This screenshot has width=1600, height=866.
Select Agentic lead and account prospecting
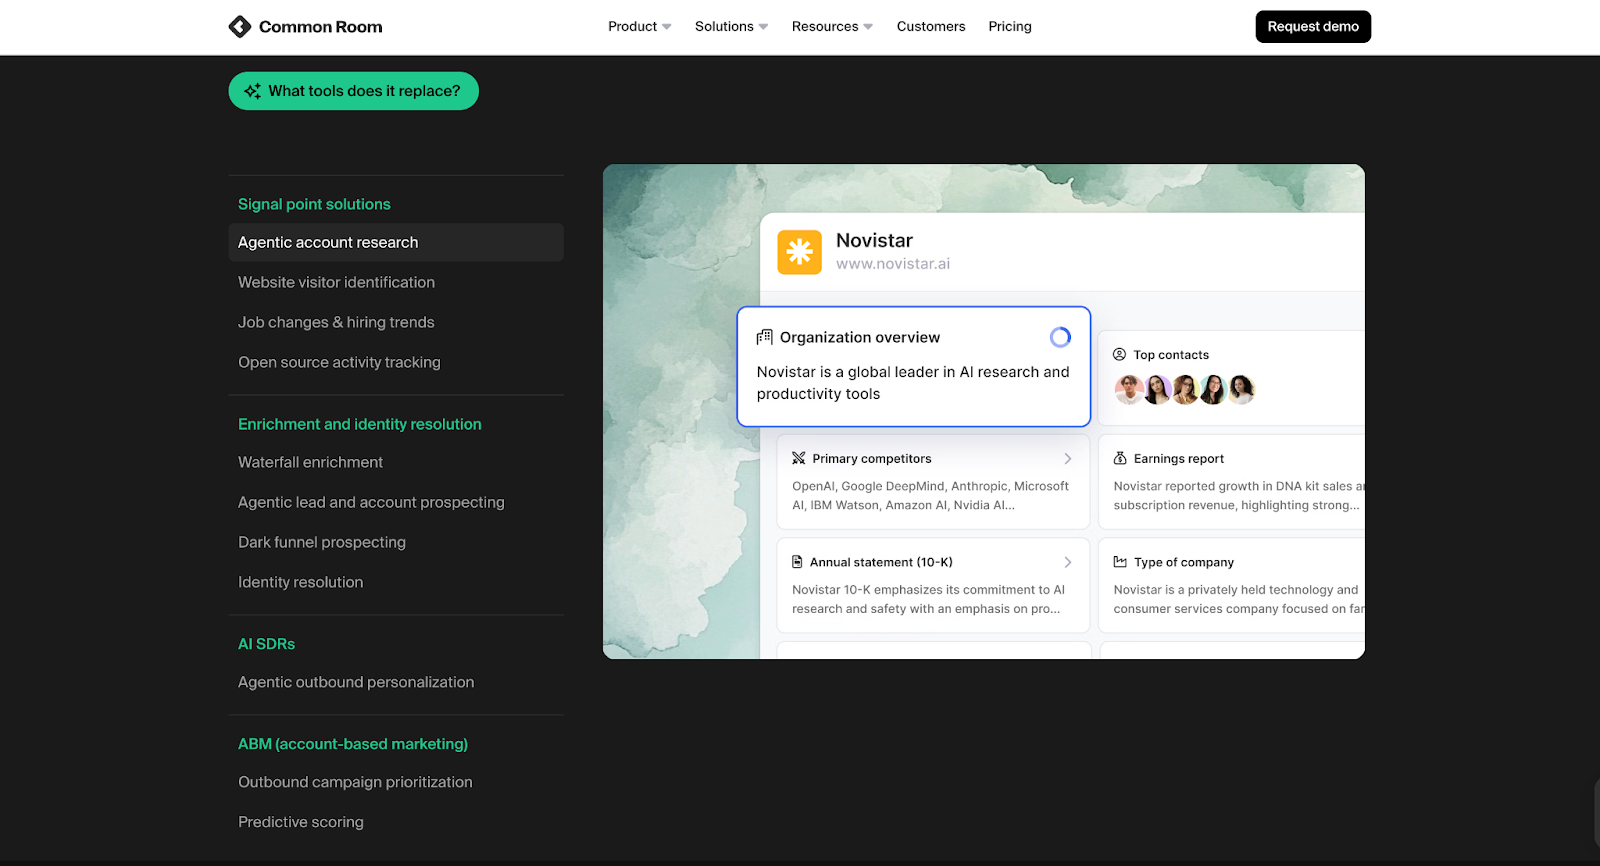click(371, 502)
